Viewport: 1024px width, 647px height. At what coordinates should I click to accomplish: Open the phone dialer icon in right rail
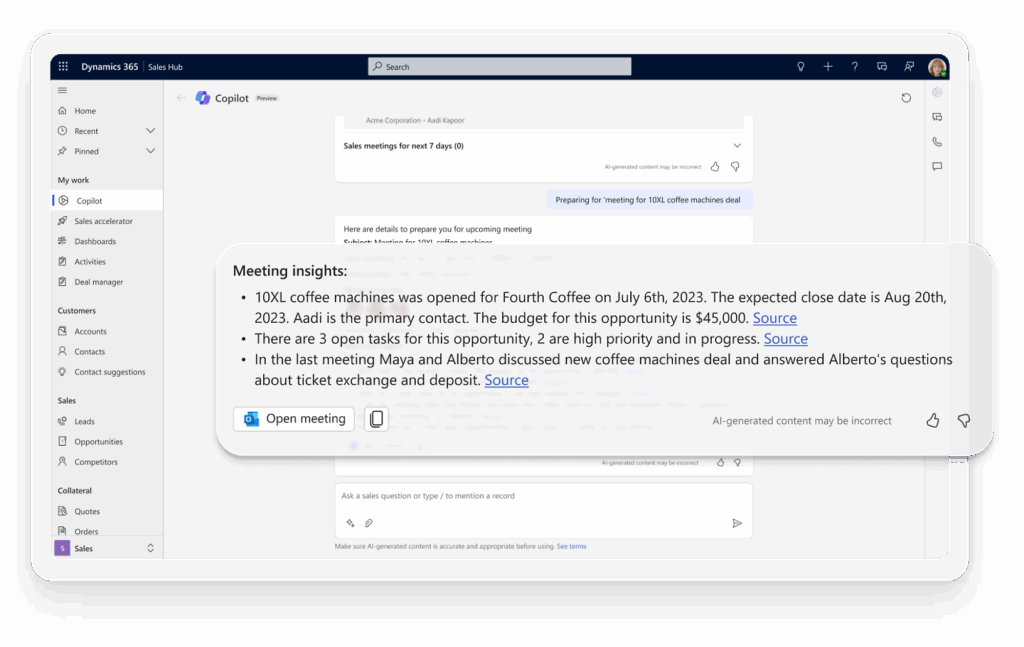[937, 142]
